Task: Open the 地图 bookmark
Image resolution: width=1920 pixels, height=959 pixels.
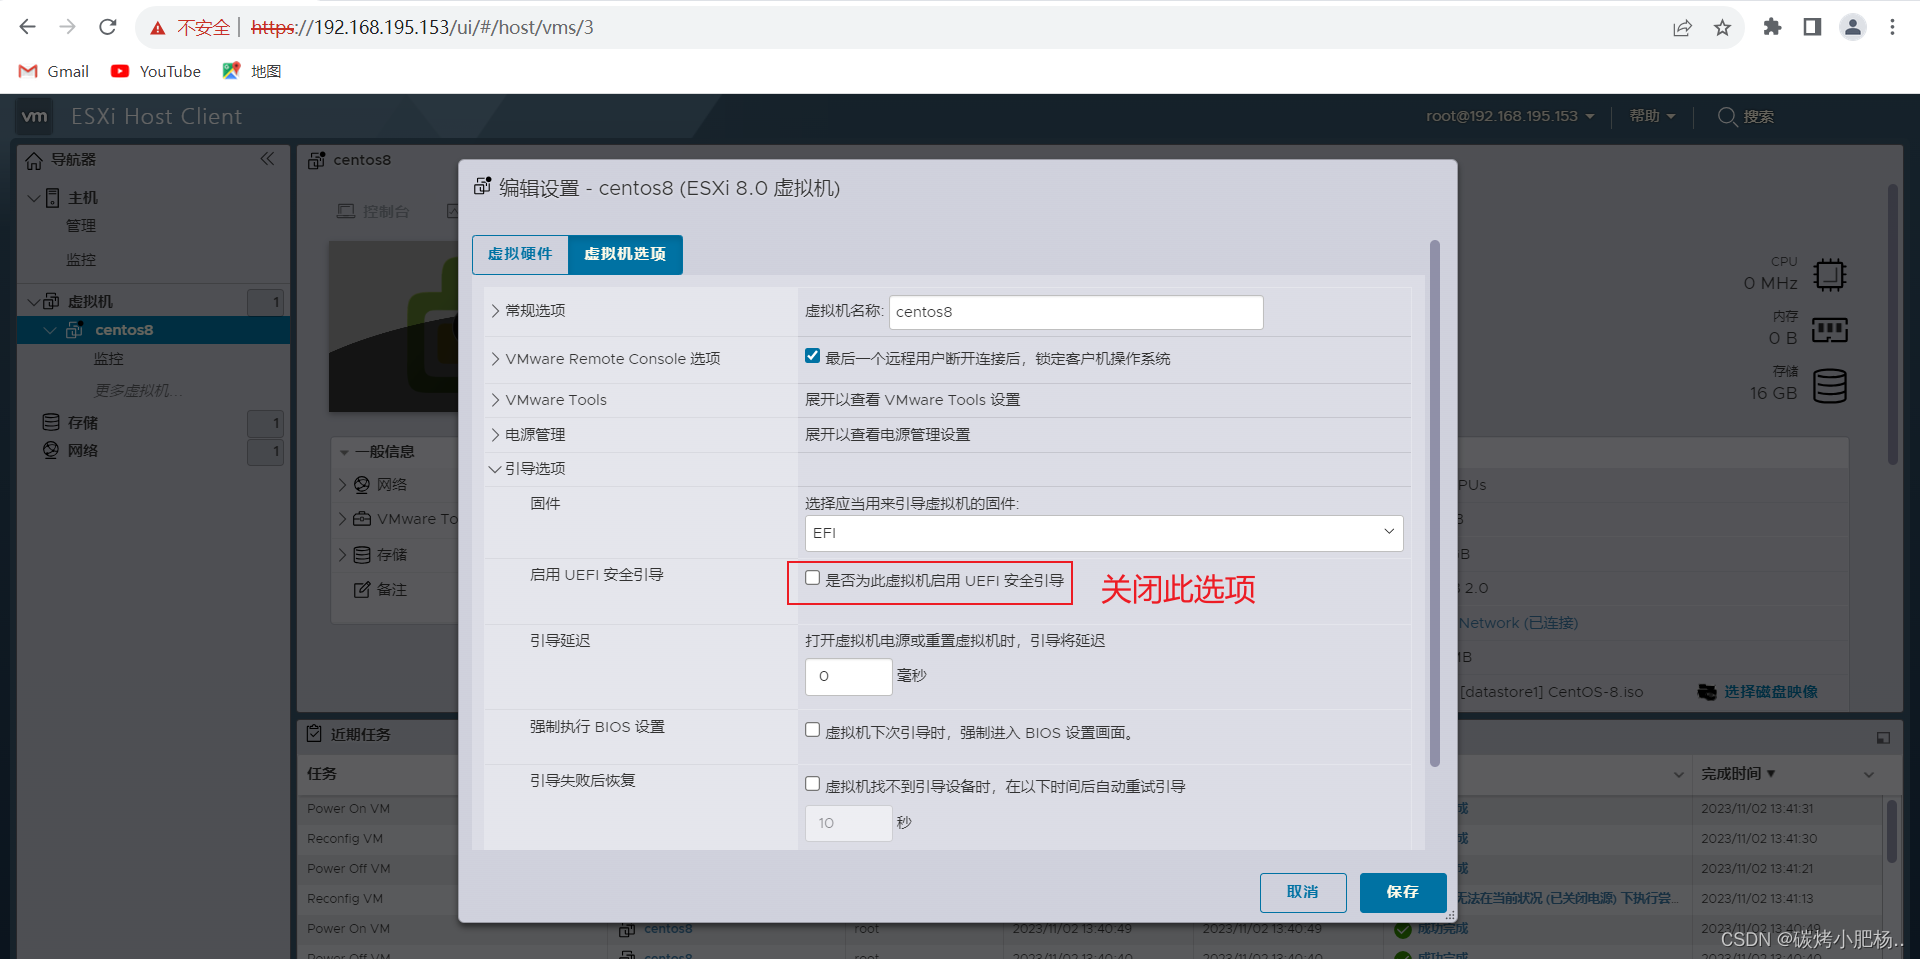Action: coord(252,71)
